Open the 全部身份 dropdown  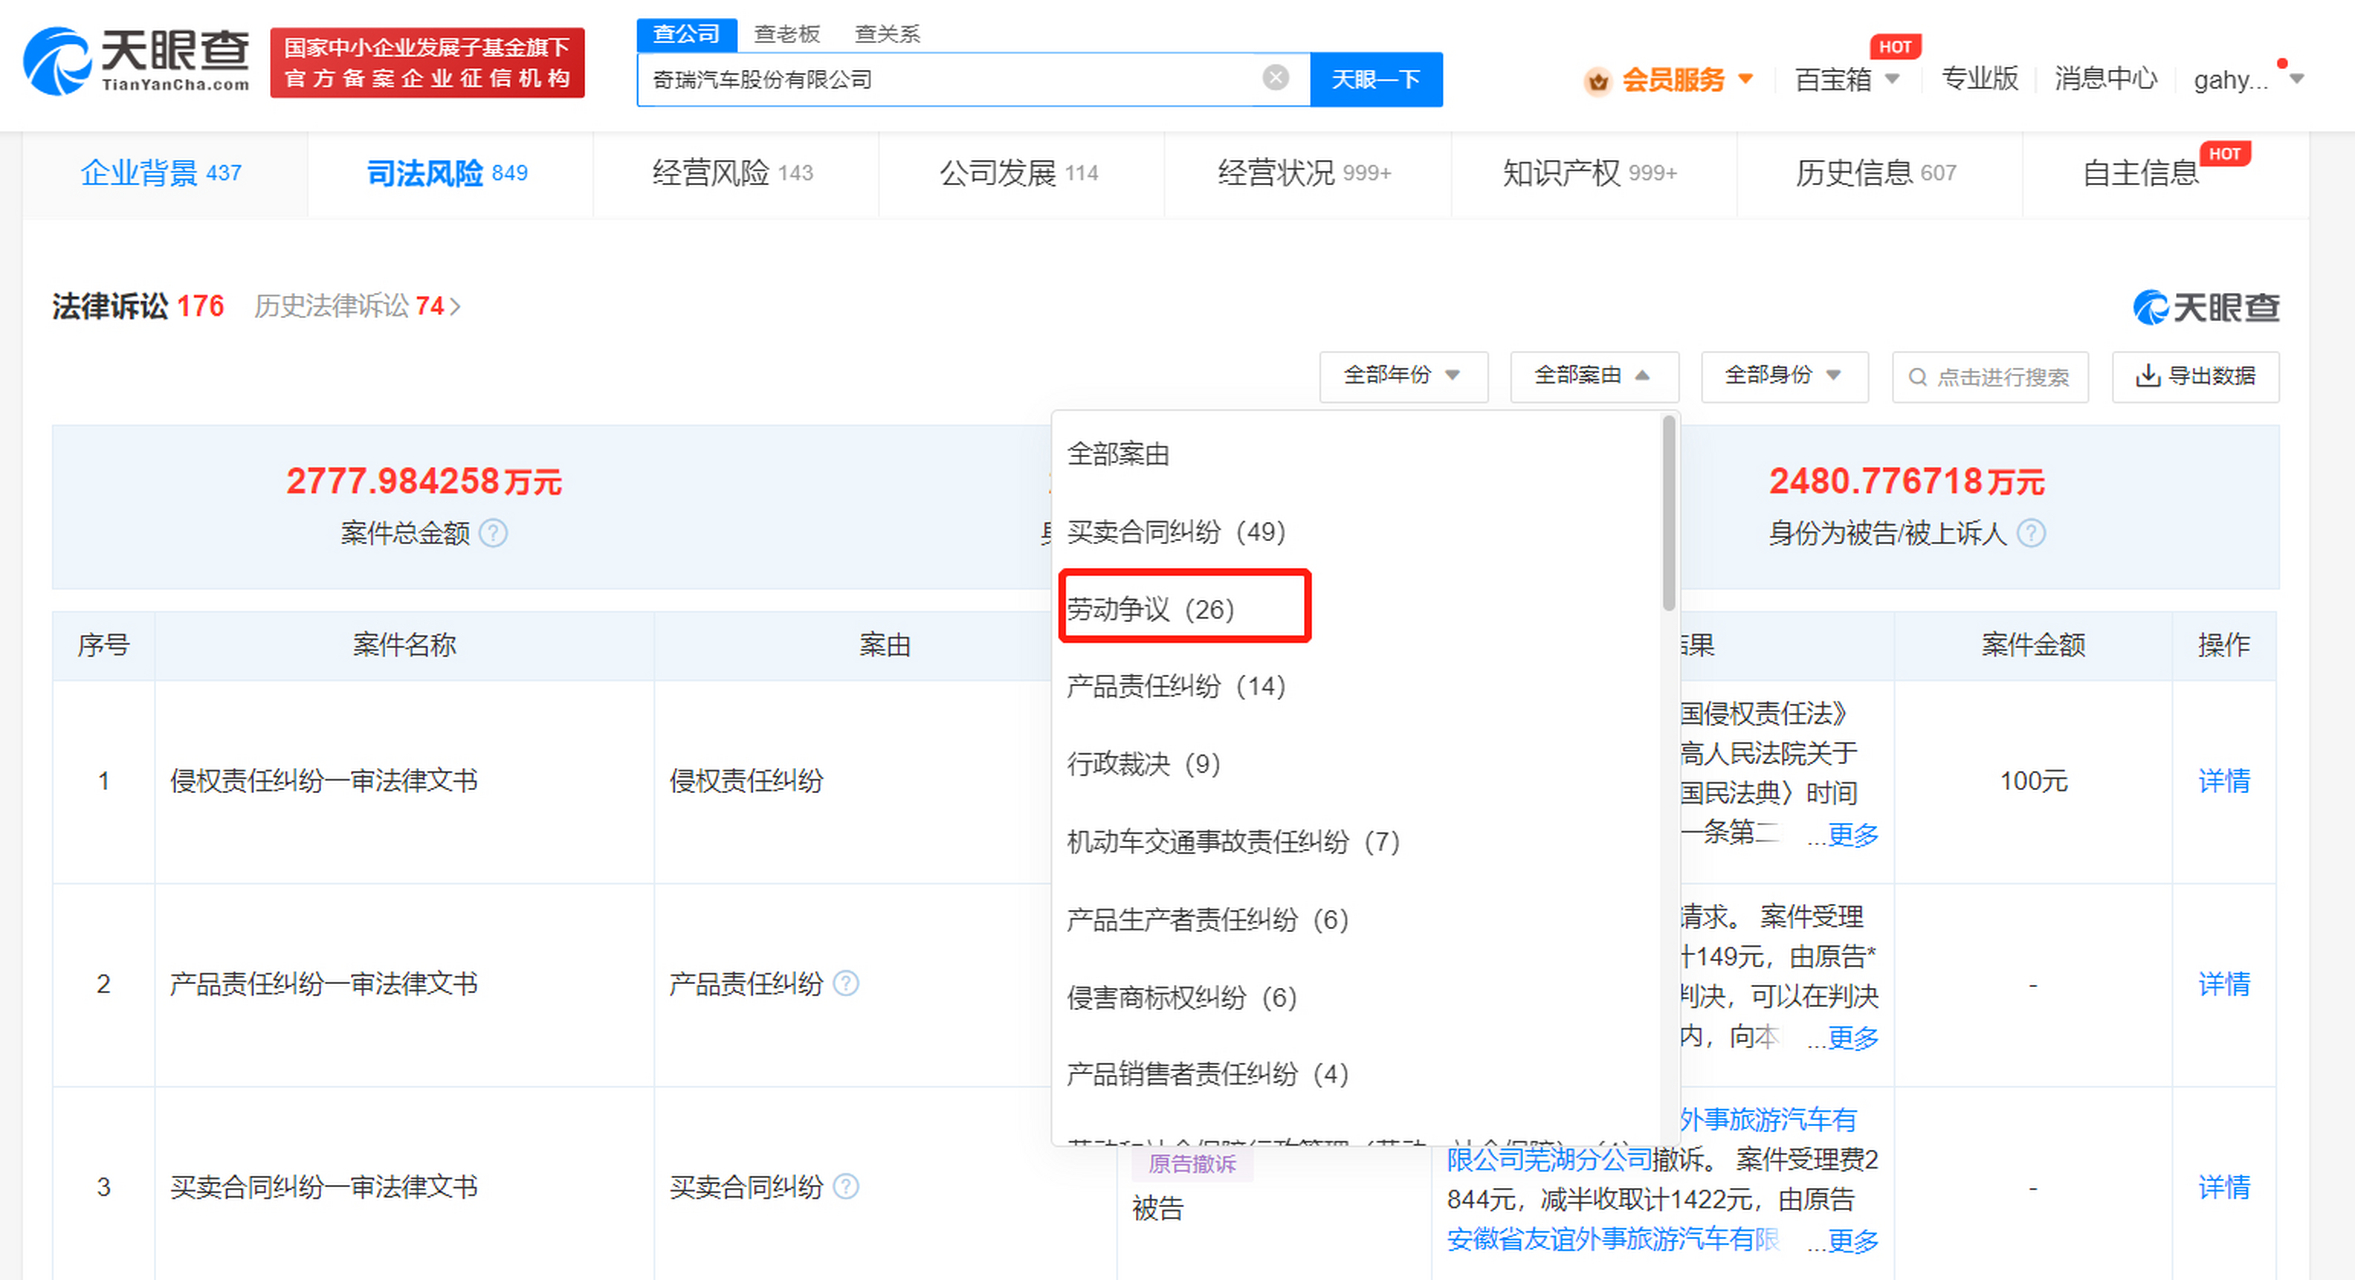pyautogui.click(x=1784, y=376)
